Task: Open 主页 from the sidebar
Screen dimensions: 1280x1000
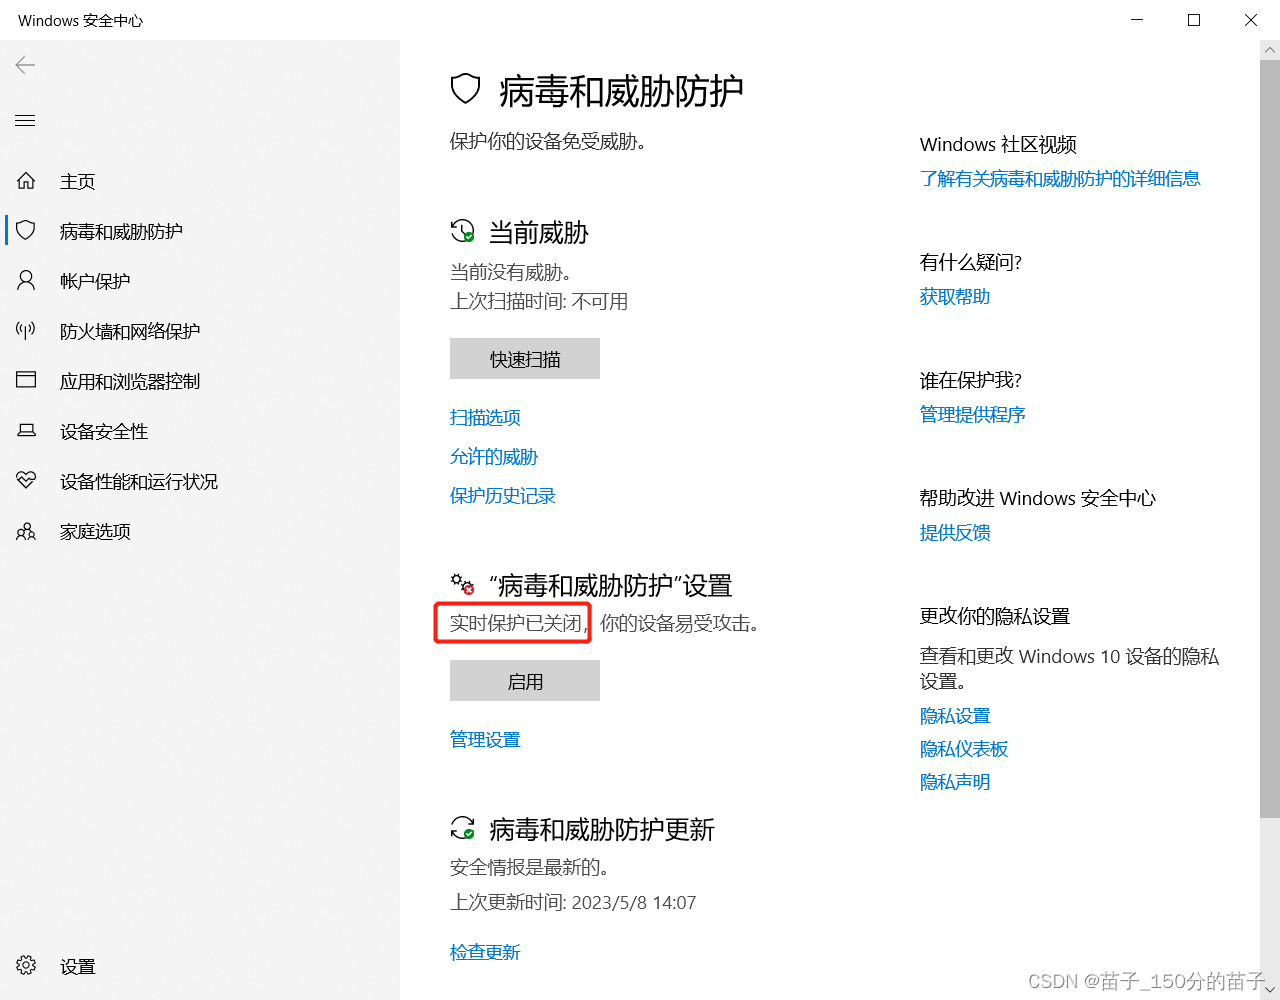Action: 77,181
